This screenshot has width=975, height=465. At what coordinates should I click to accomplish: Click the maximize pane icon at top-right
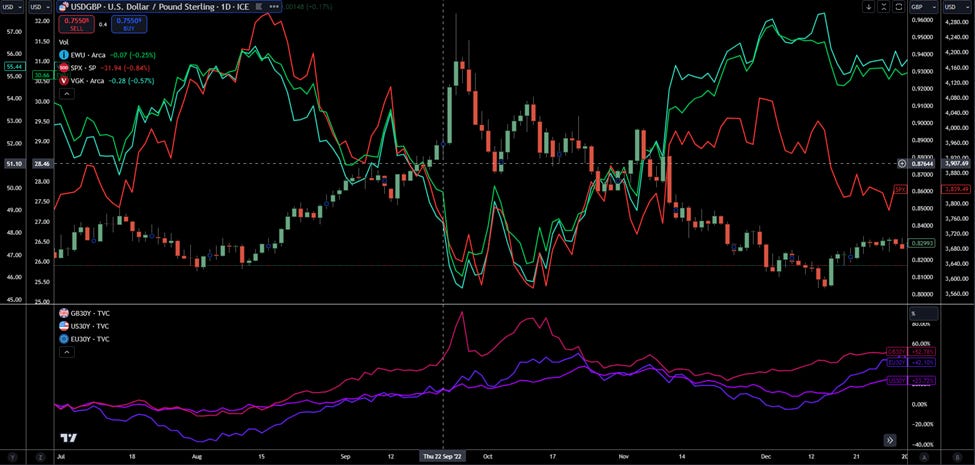[898, 7]
